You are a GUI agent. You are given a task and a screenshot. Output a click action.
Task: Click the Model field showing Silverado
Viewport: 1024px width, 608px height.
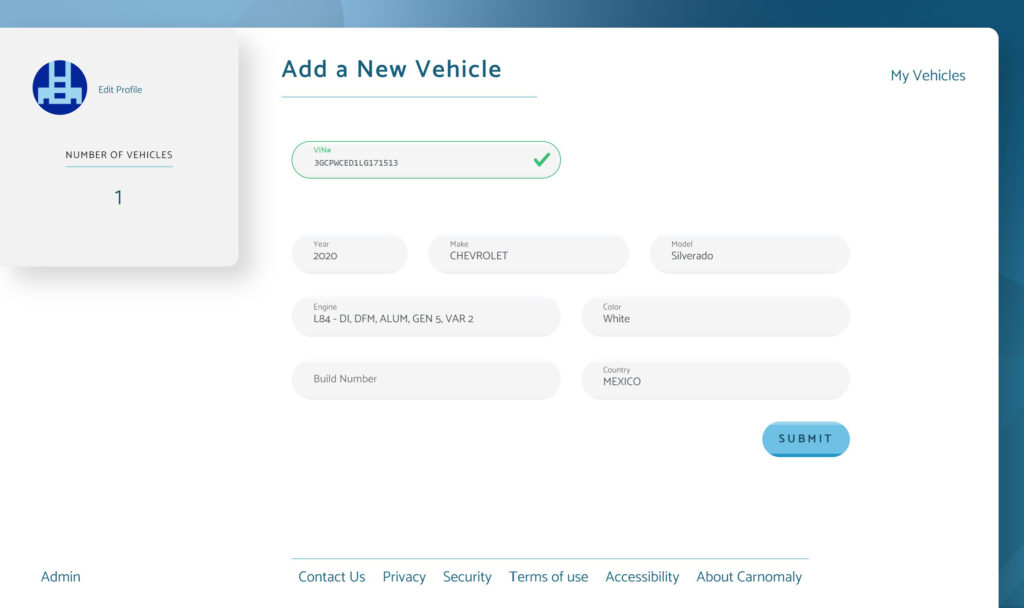750,254
